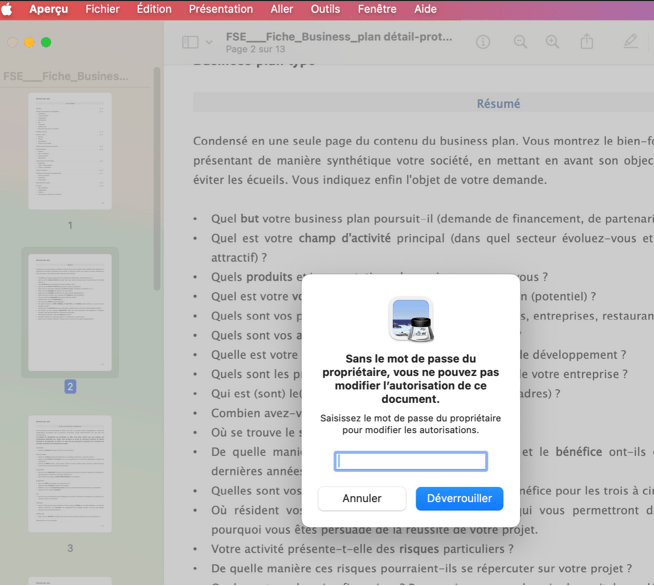Zoom in on the document
Screen dimensions: 654x586
(552, 42)
